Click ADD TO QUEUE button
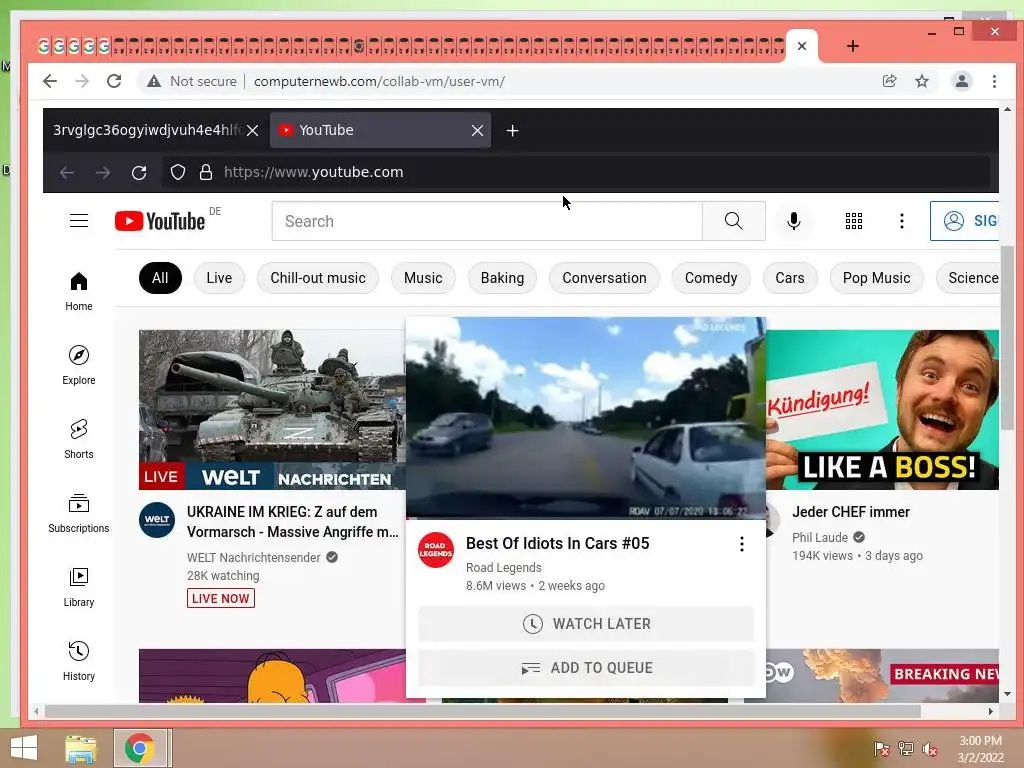1024x768 pixels. pyautogui.click(x=586, y=667)
